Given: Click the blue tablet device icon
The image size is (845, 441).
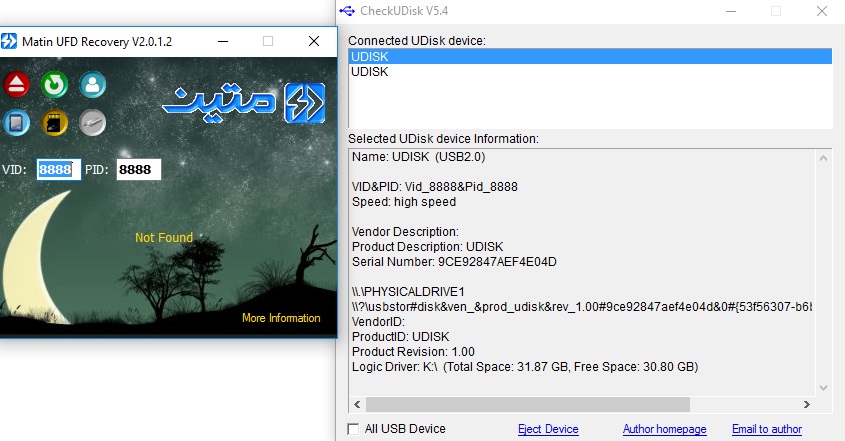Looking at the screenshot, I should (17, 123).
